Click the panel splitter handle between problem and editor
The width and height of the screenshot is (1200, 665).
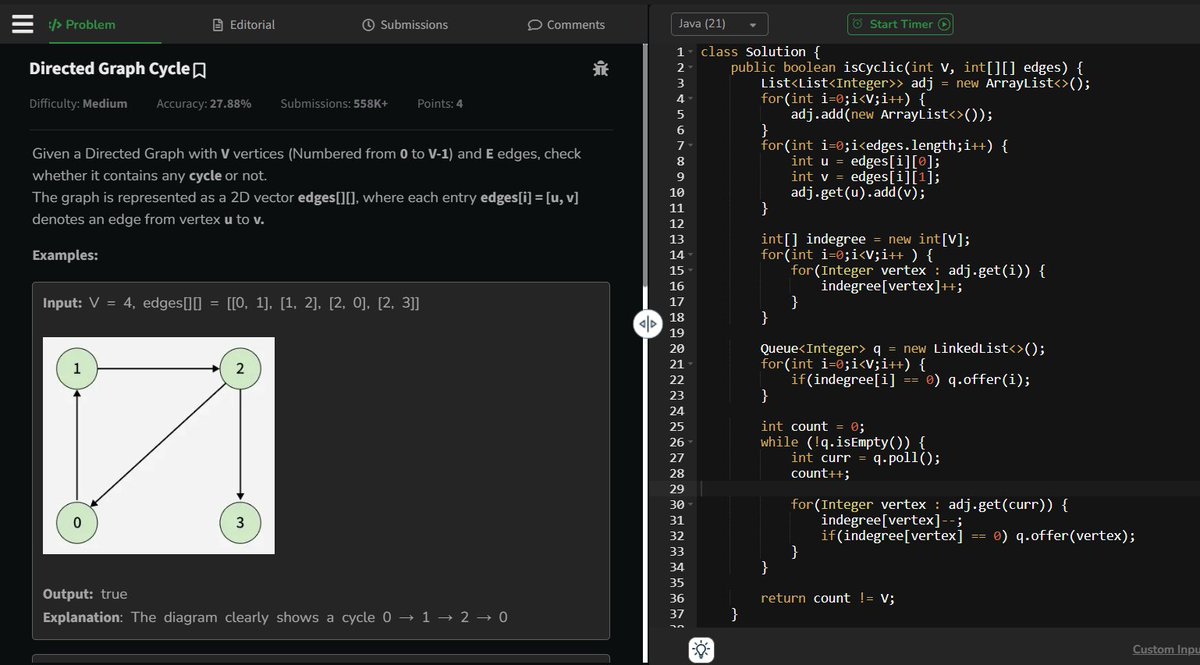[646, 324]
